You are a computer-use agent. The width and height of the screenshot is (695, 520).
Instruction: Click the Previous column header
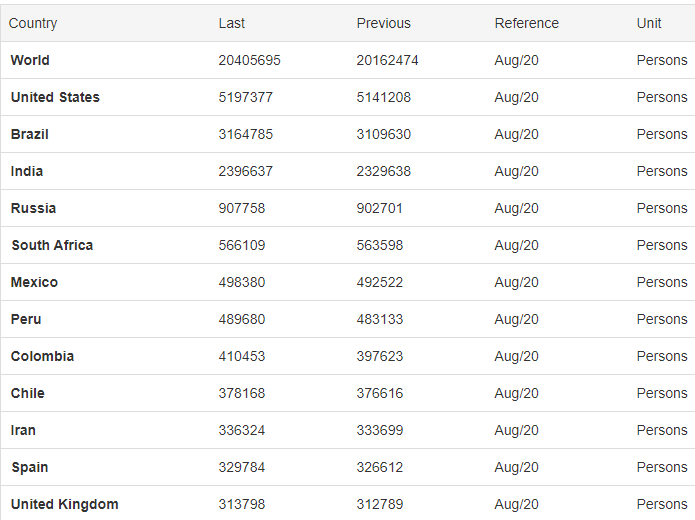click(383, 23)
